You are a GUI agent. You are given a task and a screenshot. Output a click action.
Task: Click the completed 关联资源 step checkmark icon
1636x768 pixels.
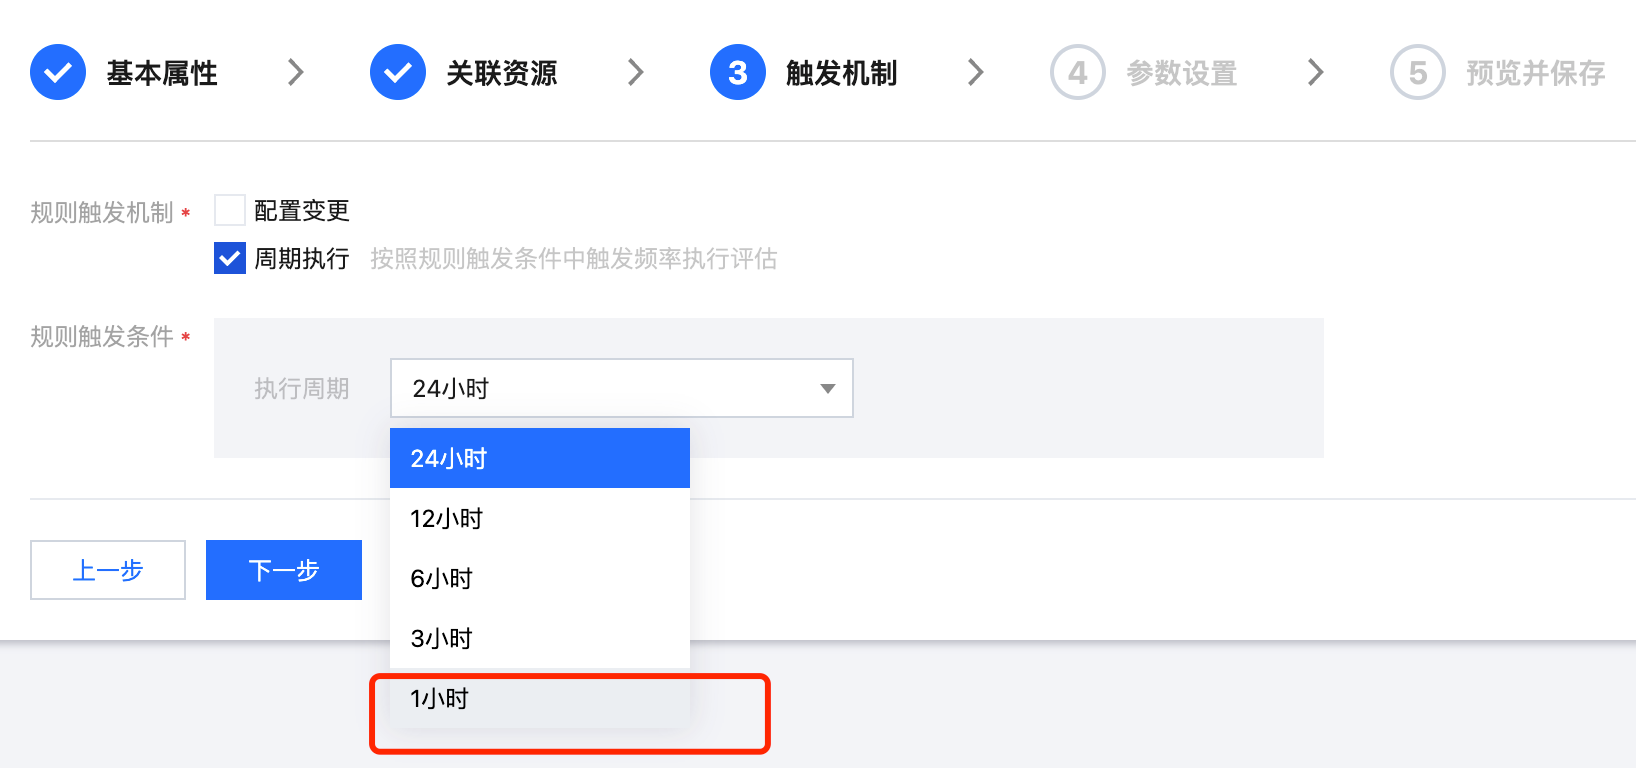click(x=398, y=72)
